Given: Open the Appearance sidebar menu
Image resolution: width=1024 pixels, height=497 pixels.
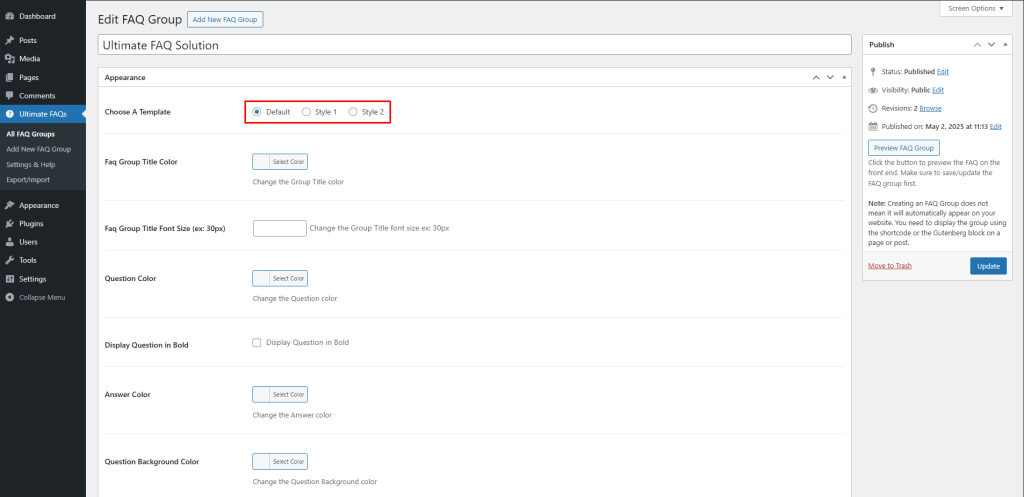Looking at the screenshot, I should point(42,205).
